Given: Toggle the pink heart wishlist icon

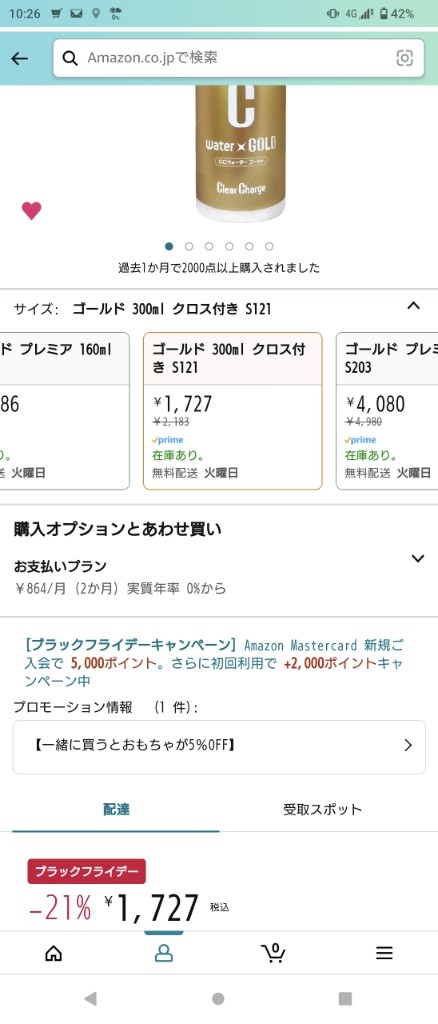Looking at the screenshot, I should (x=31, y=210).
